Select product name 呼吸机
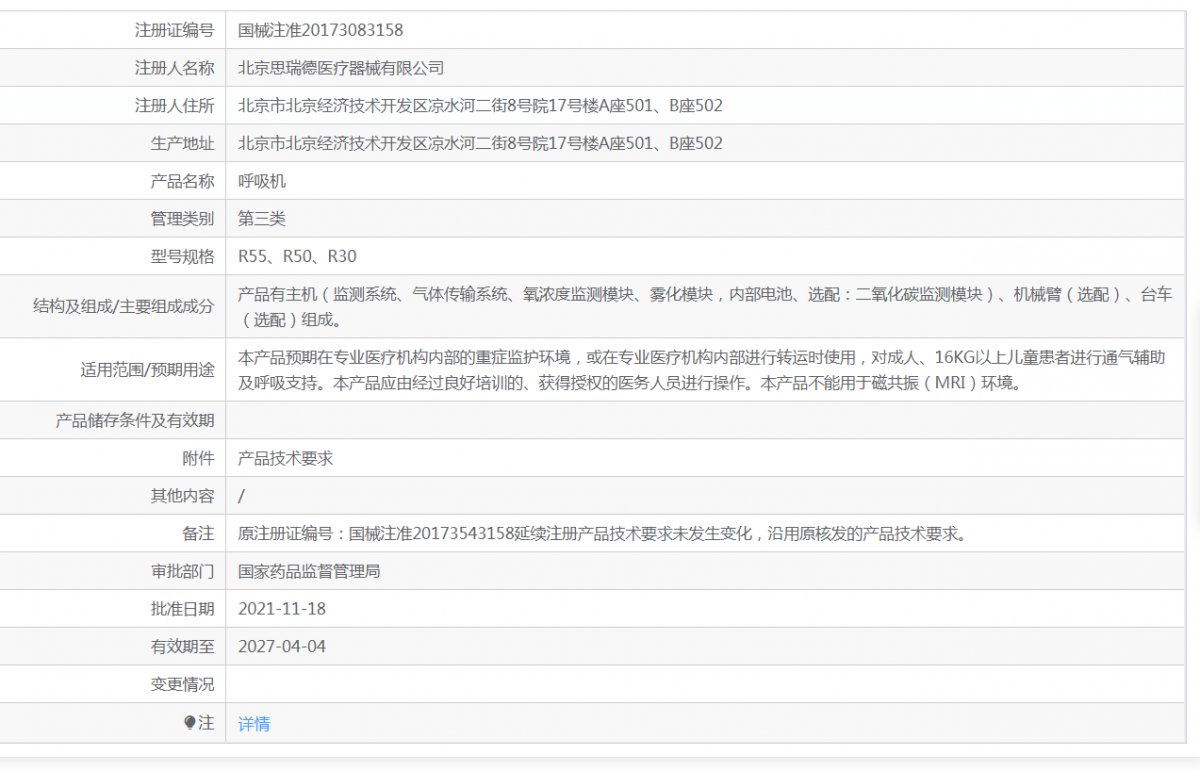Screen dimensions: 1200x771 [x=262, y=181]
